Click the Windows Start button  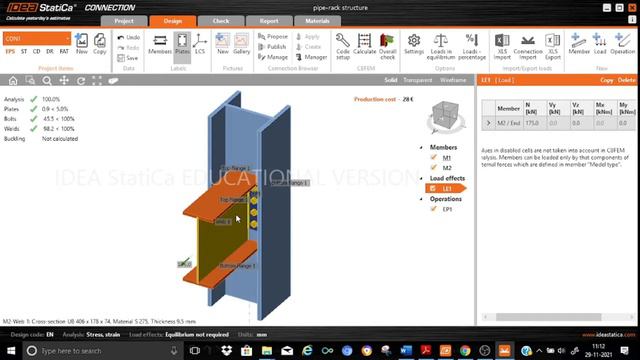click(x=11, y=351)
